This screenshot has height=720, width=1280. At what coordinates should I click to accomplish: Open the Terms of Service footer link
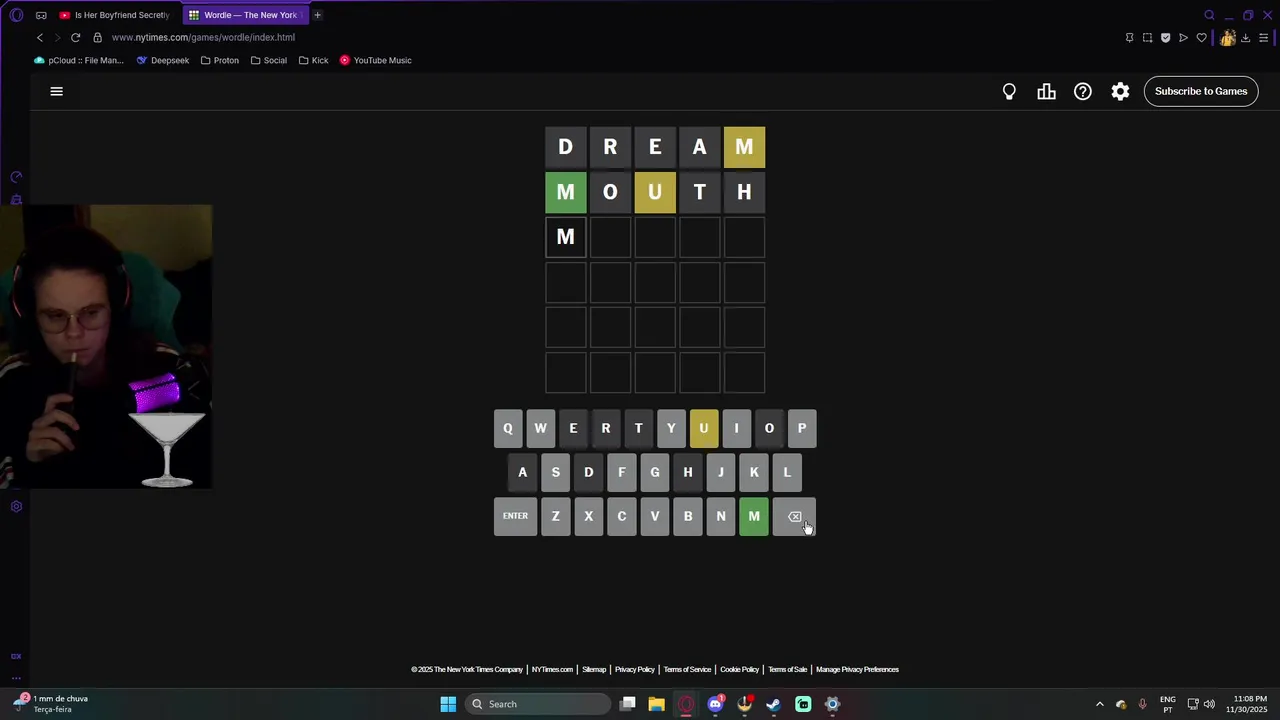687,670
